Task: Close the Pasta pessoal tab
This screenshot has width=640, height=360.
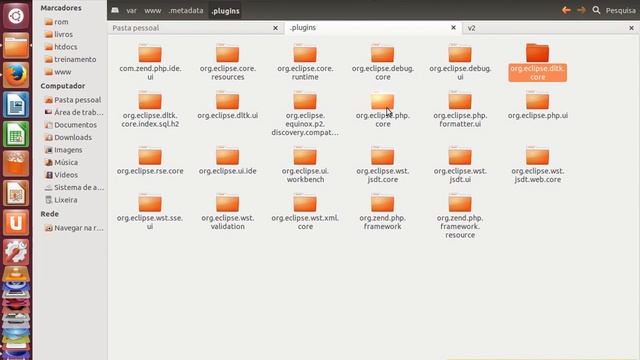Action: tap(276, 28)
